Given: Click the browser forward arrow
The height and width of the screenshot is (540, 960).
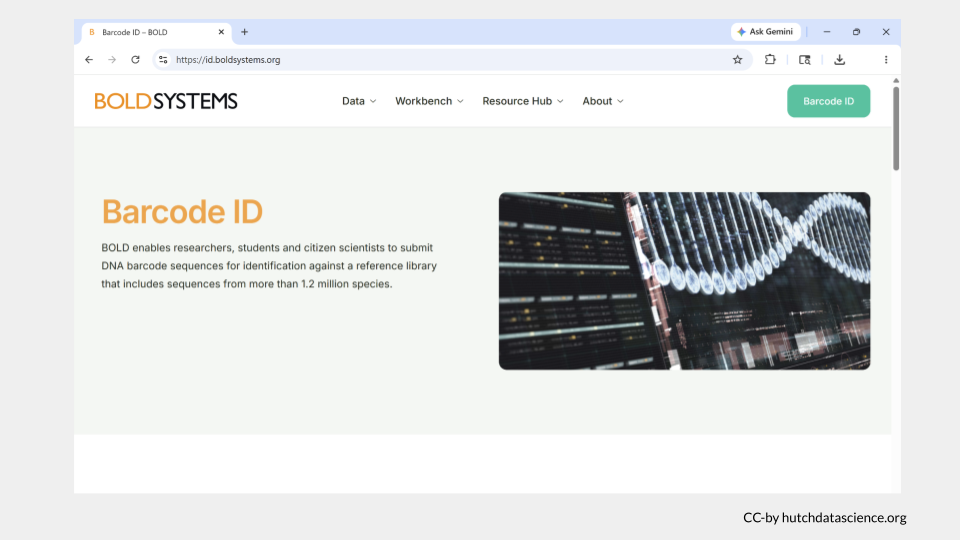Looking at the screenshot, I should pyautogui.click(x=112, y=59).
